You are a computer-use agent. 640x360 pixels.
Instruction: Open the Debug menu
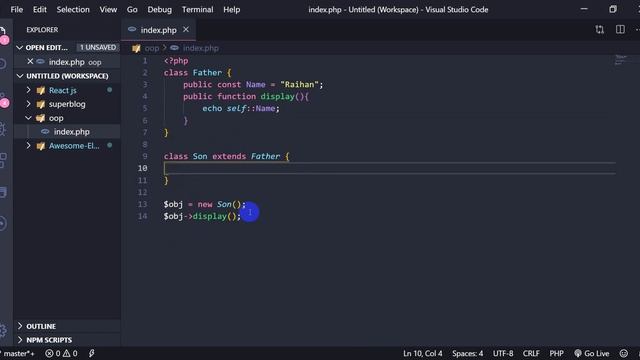[160, 9]
